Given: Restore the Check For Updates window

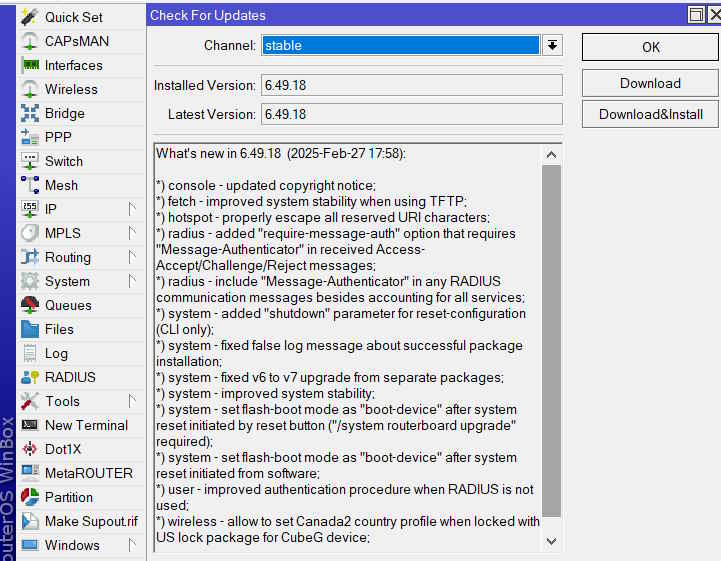Looking at the screenshot, I should coord(696,15).
